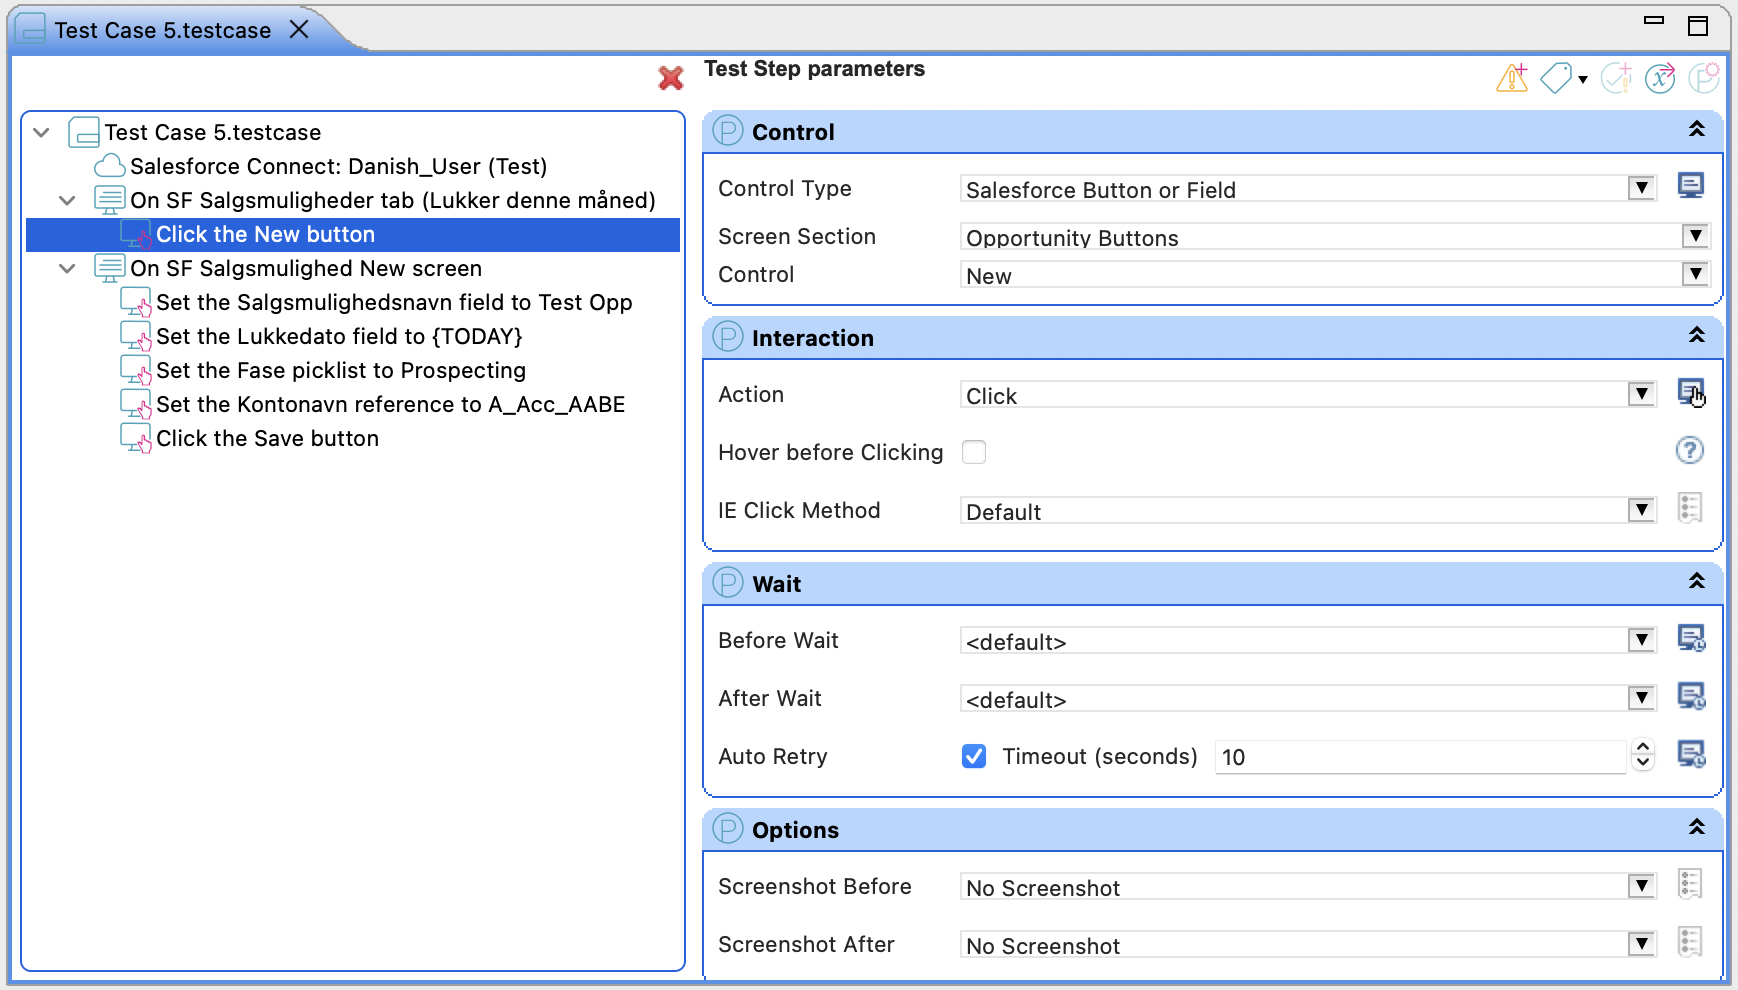The image size is (1738, 990).
Task: Open the Control Type dropdown
Action: pos(1641,188)
